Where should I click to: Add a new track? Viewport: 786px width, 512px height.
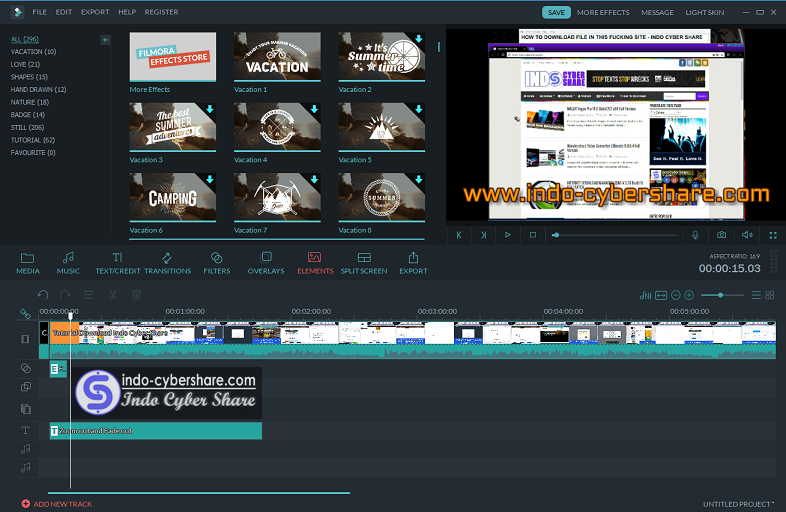pyautogui.click(x=57, y=503)
